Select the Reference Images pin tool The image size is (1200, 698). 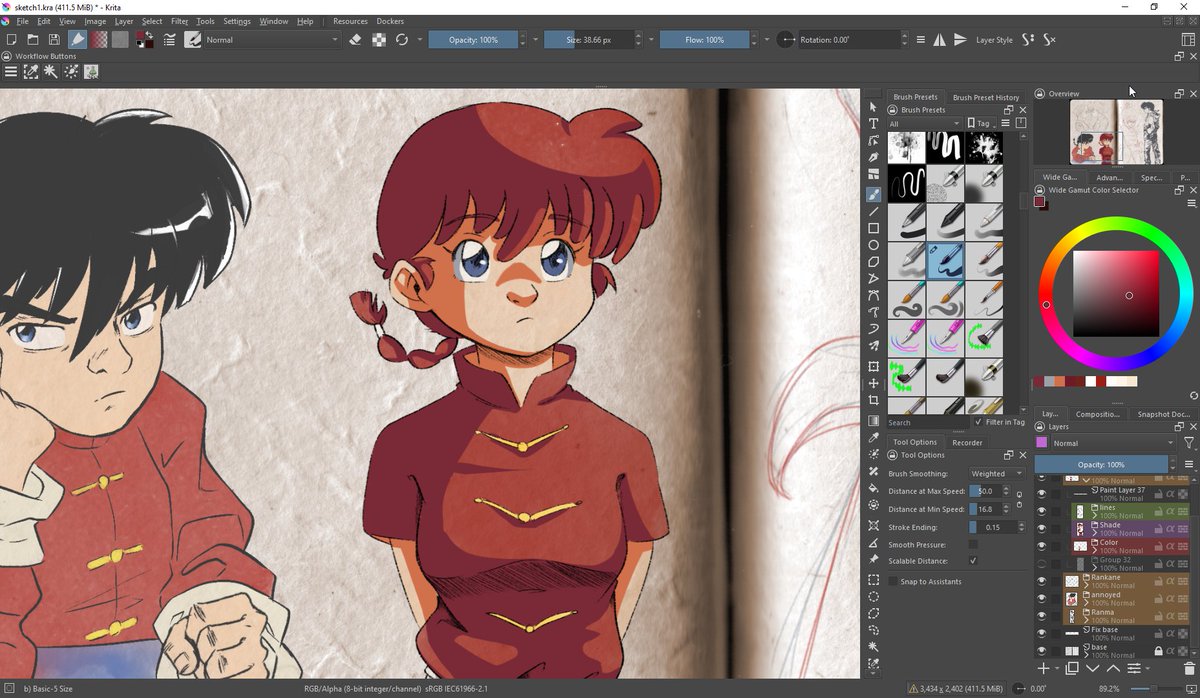click(873, 559)
